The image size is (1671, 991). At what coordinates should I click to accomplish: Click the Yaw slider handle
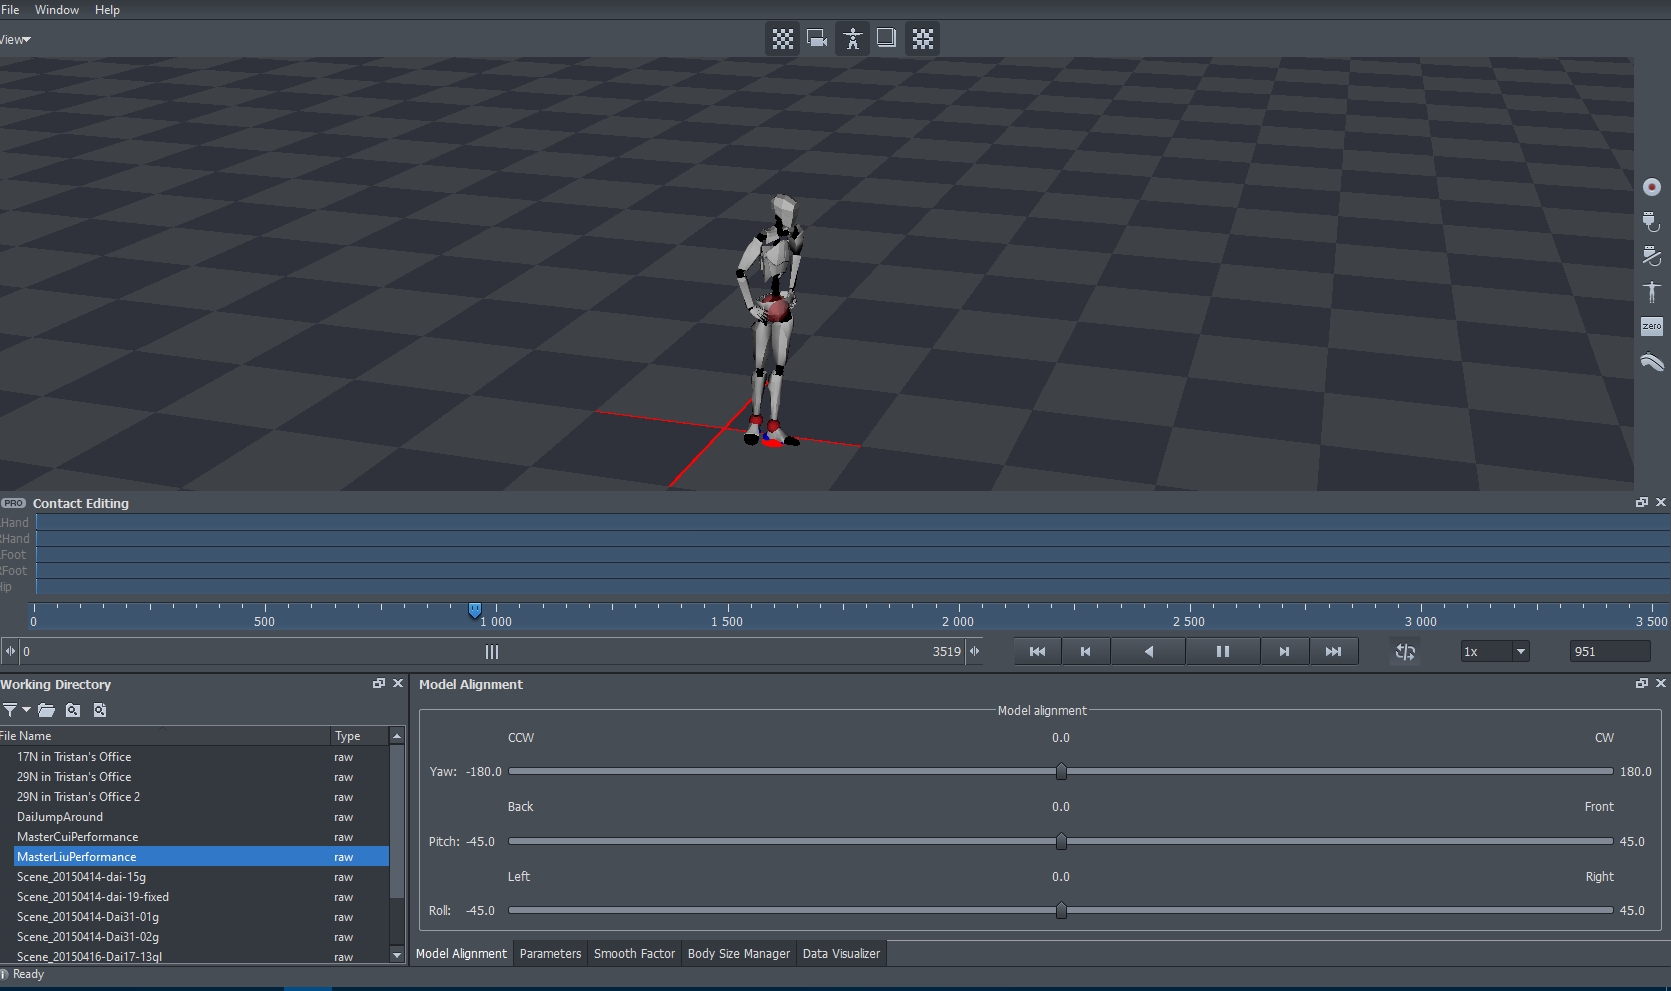tap(1061, 772)
